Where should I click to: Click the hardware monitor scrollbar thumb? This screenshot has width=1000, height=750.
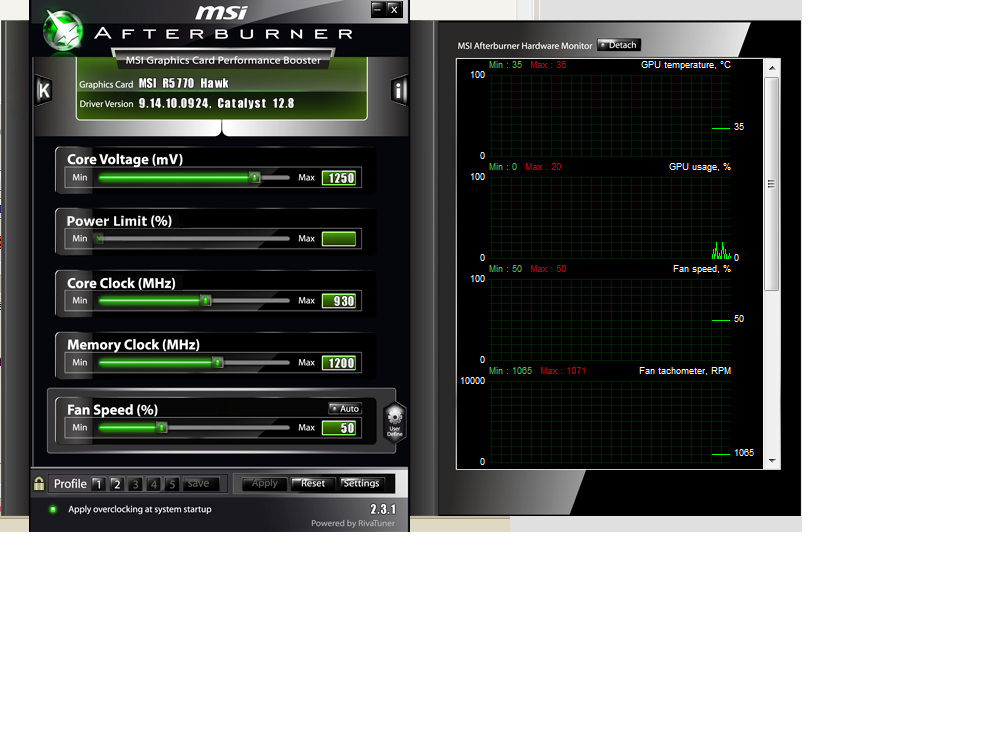pyautogui.click(x=772, y=184)
